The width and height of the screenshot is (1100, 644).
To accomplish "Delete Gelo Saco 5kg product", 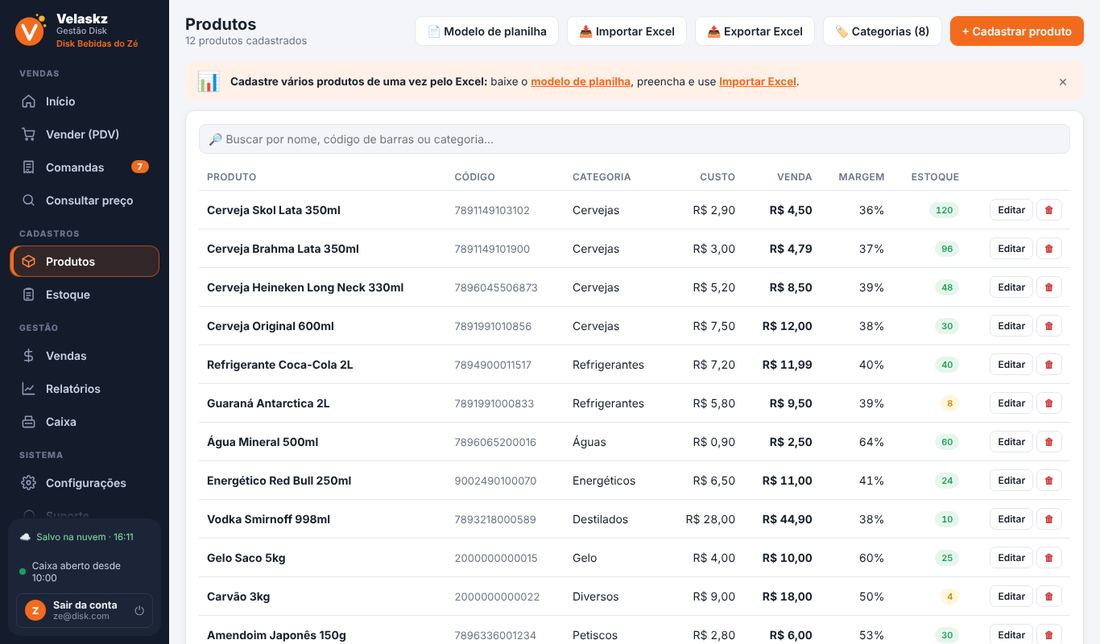I will (1049, 557).
